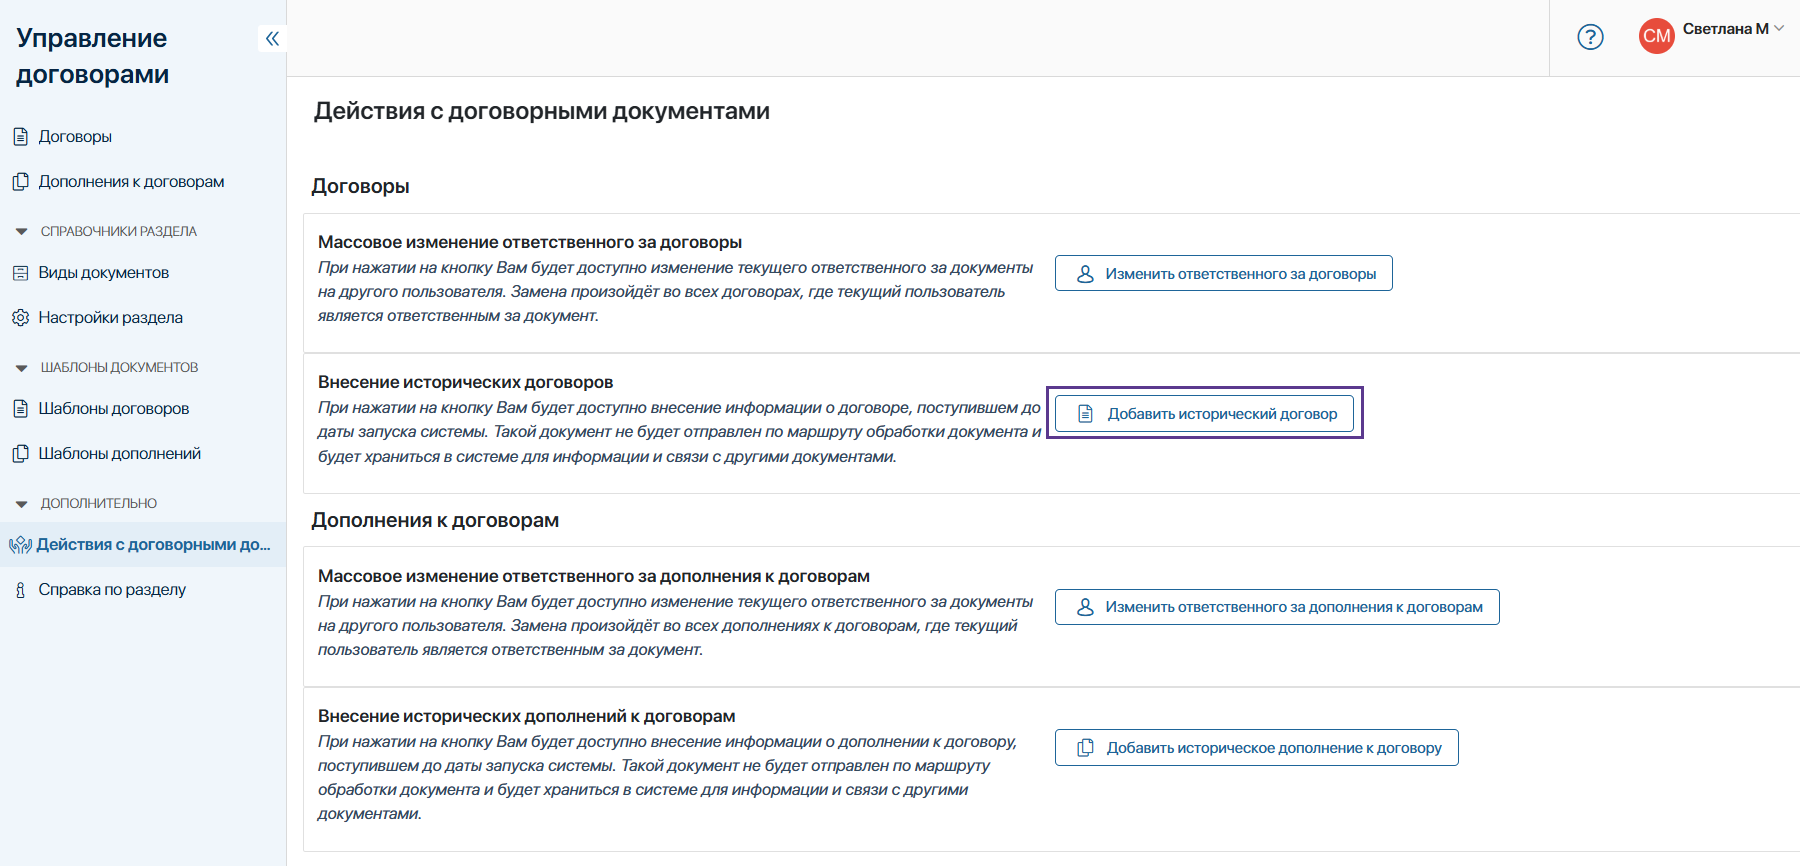
Task: Click the Договоры document icon in sidebar
Action: pyautogui.click(x=20, y=137)
